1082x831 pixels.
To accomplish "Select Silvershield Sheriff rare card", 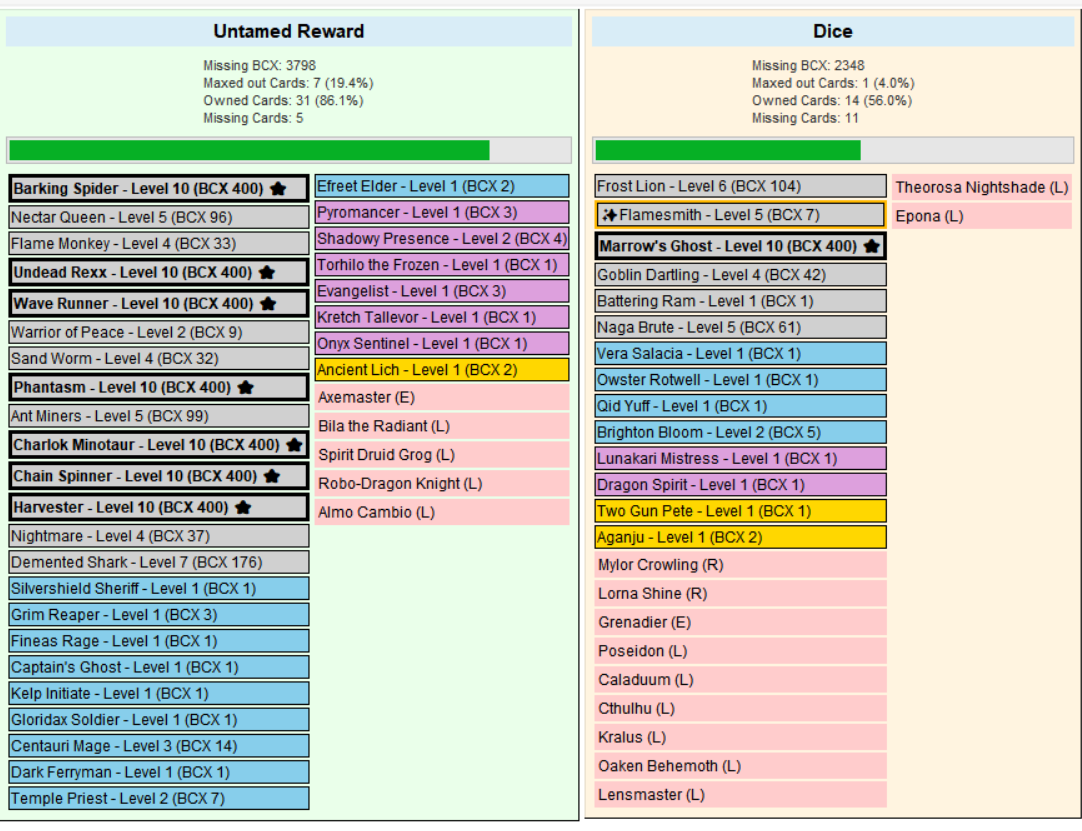I will [x=159, y=588].
